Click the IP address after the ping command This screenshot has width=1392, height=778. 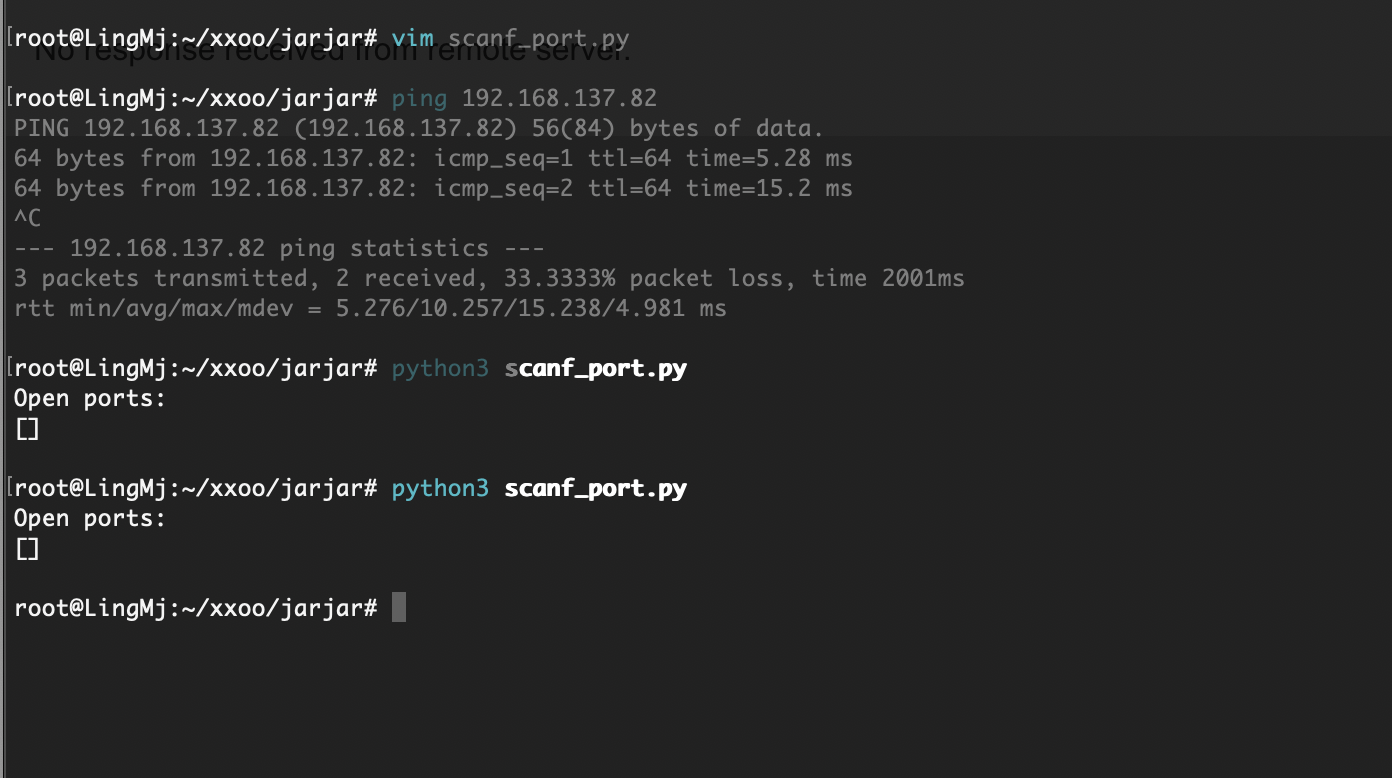pyautogui.click(x=559, y=98)
